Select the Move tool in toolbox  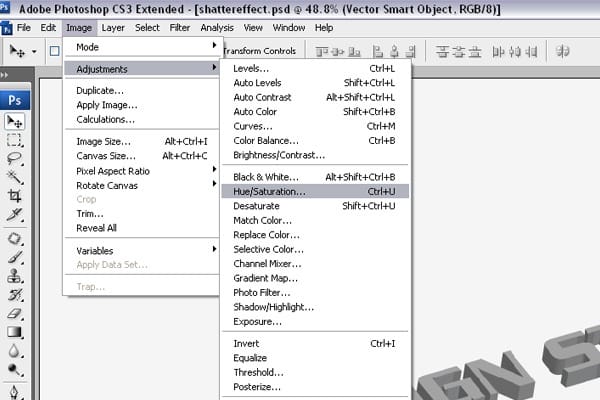[x=15, y=122]
